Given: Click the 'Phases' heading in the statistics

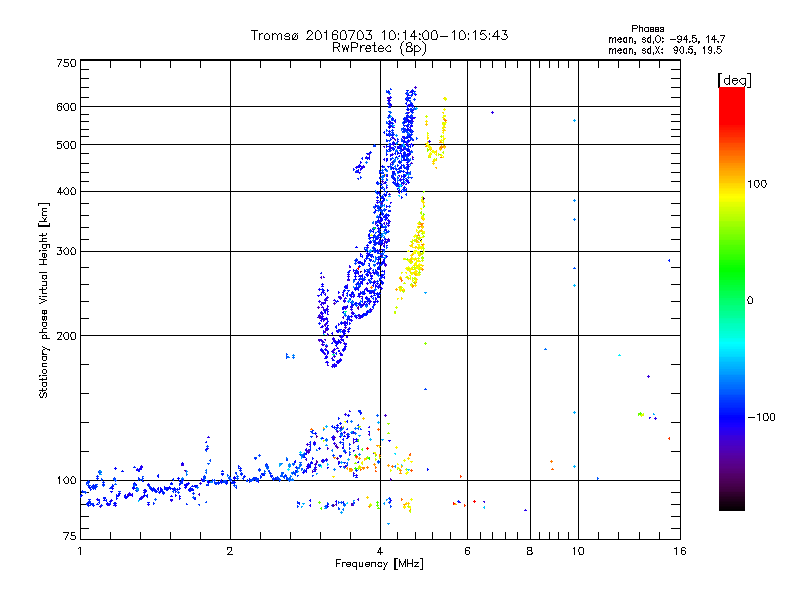Looking at the screenshot, I should coord(647,29).
